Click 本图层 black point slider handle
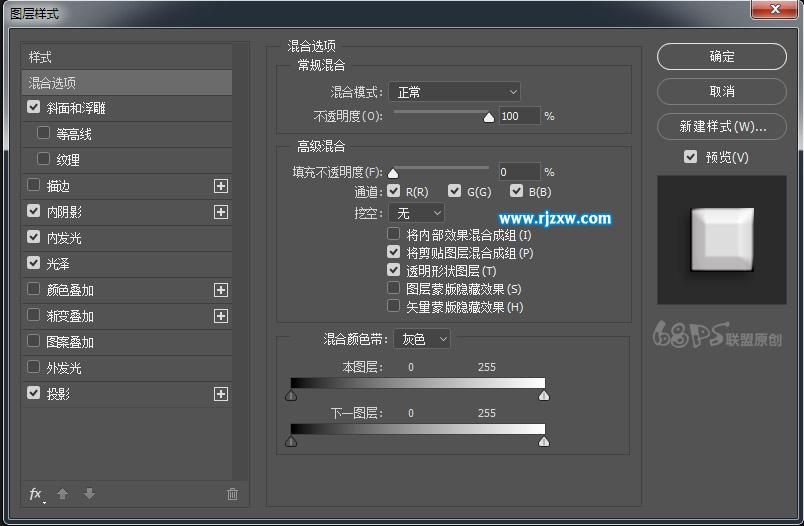This screenshot has width=804, height=526. (x=291, y=395)
